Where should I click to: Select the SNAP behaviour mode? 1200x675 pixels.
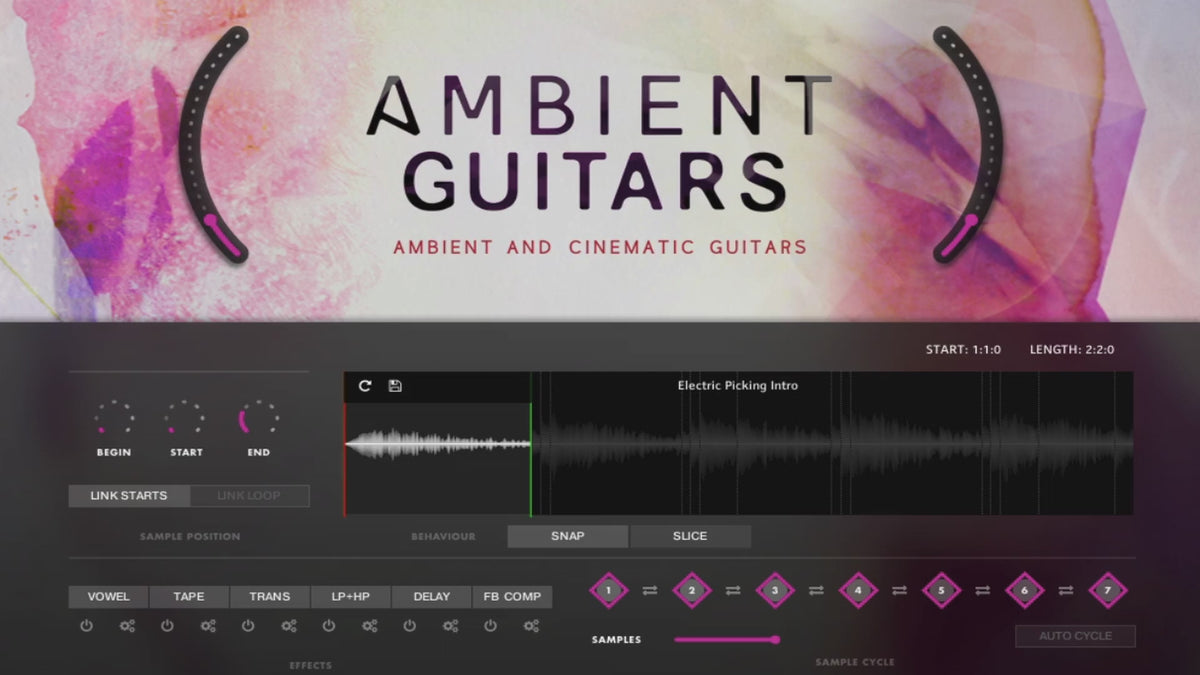[x=567, y=536]
